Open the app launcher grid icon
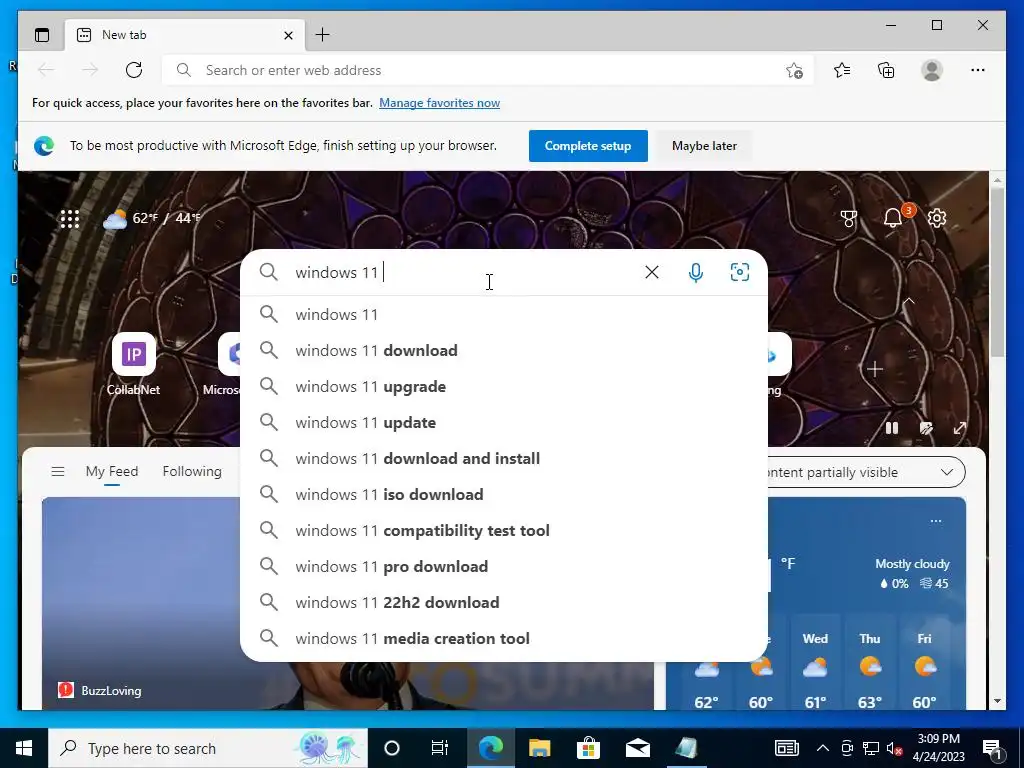 [70, 219]
